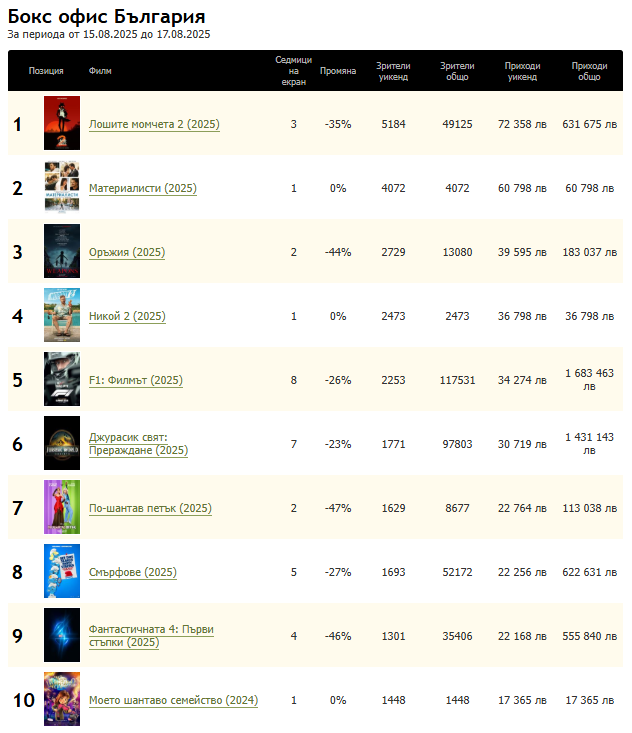Viewport: 632px width, 733px height.
Task: Open Фантастичната 4: Първи стъпки link
Action: coord(151,636)
